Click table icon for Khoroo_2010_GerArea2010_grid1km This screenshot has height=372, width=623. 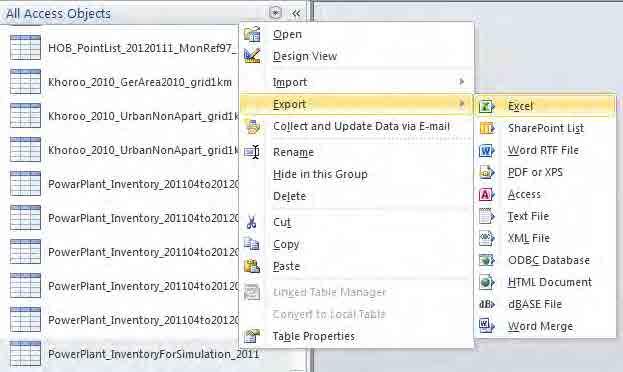[25, 82]
